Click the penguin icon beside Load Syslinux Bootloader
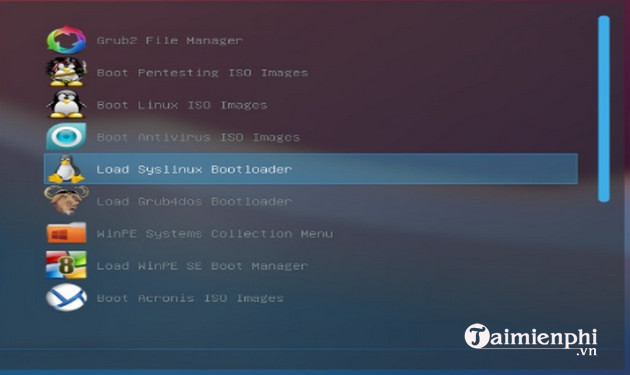Screen dimensions: 630x375 [x=66, y=169]
